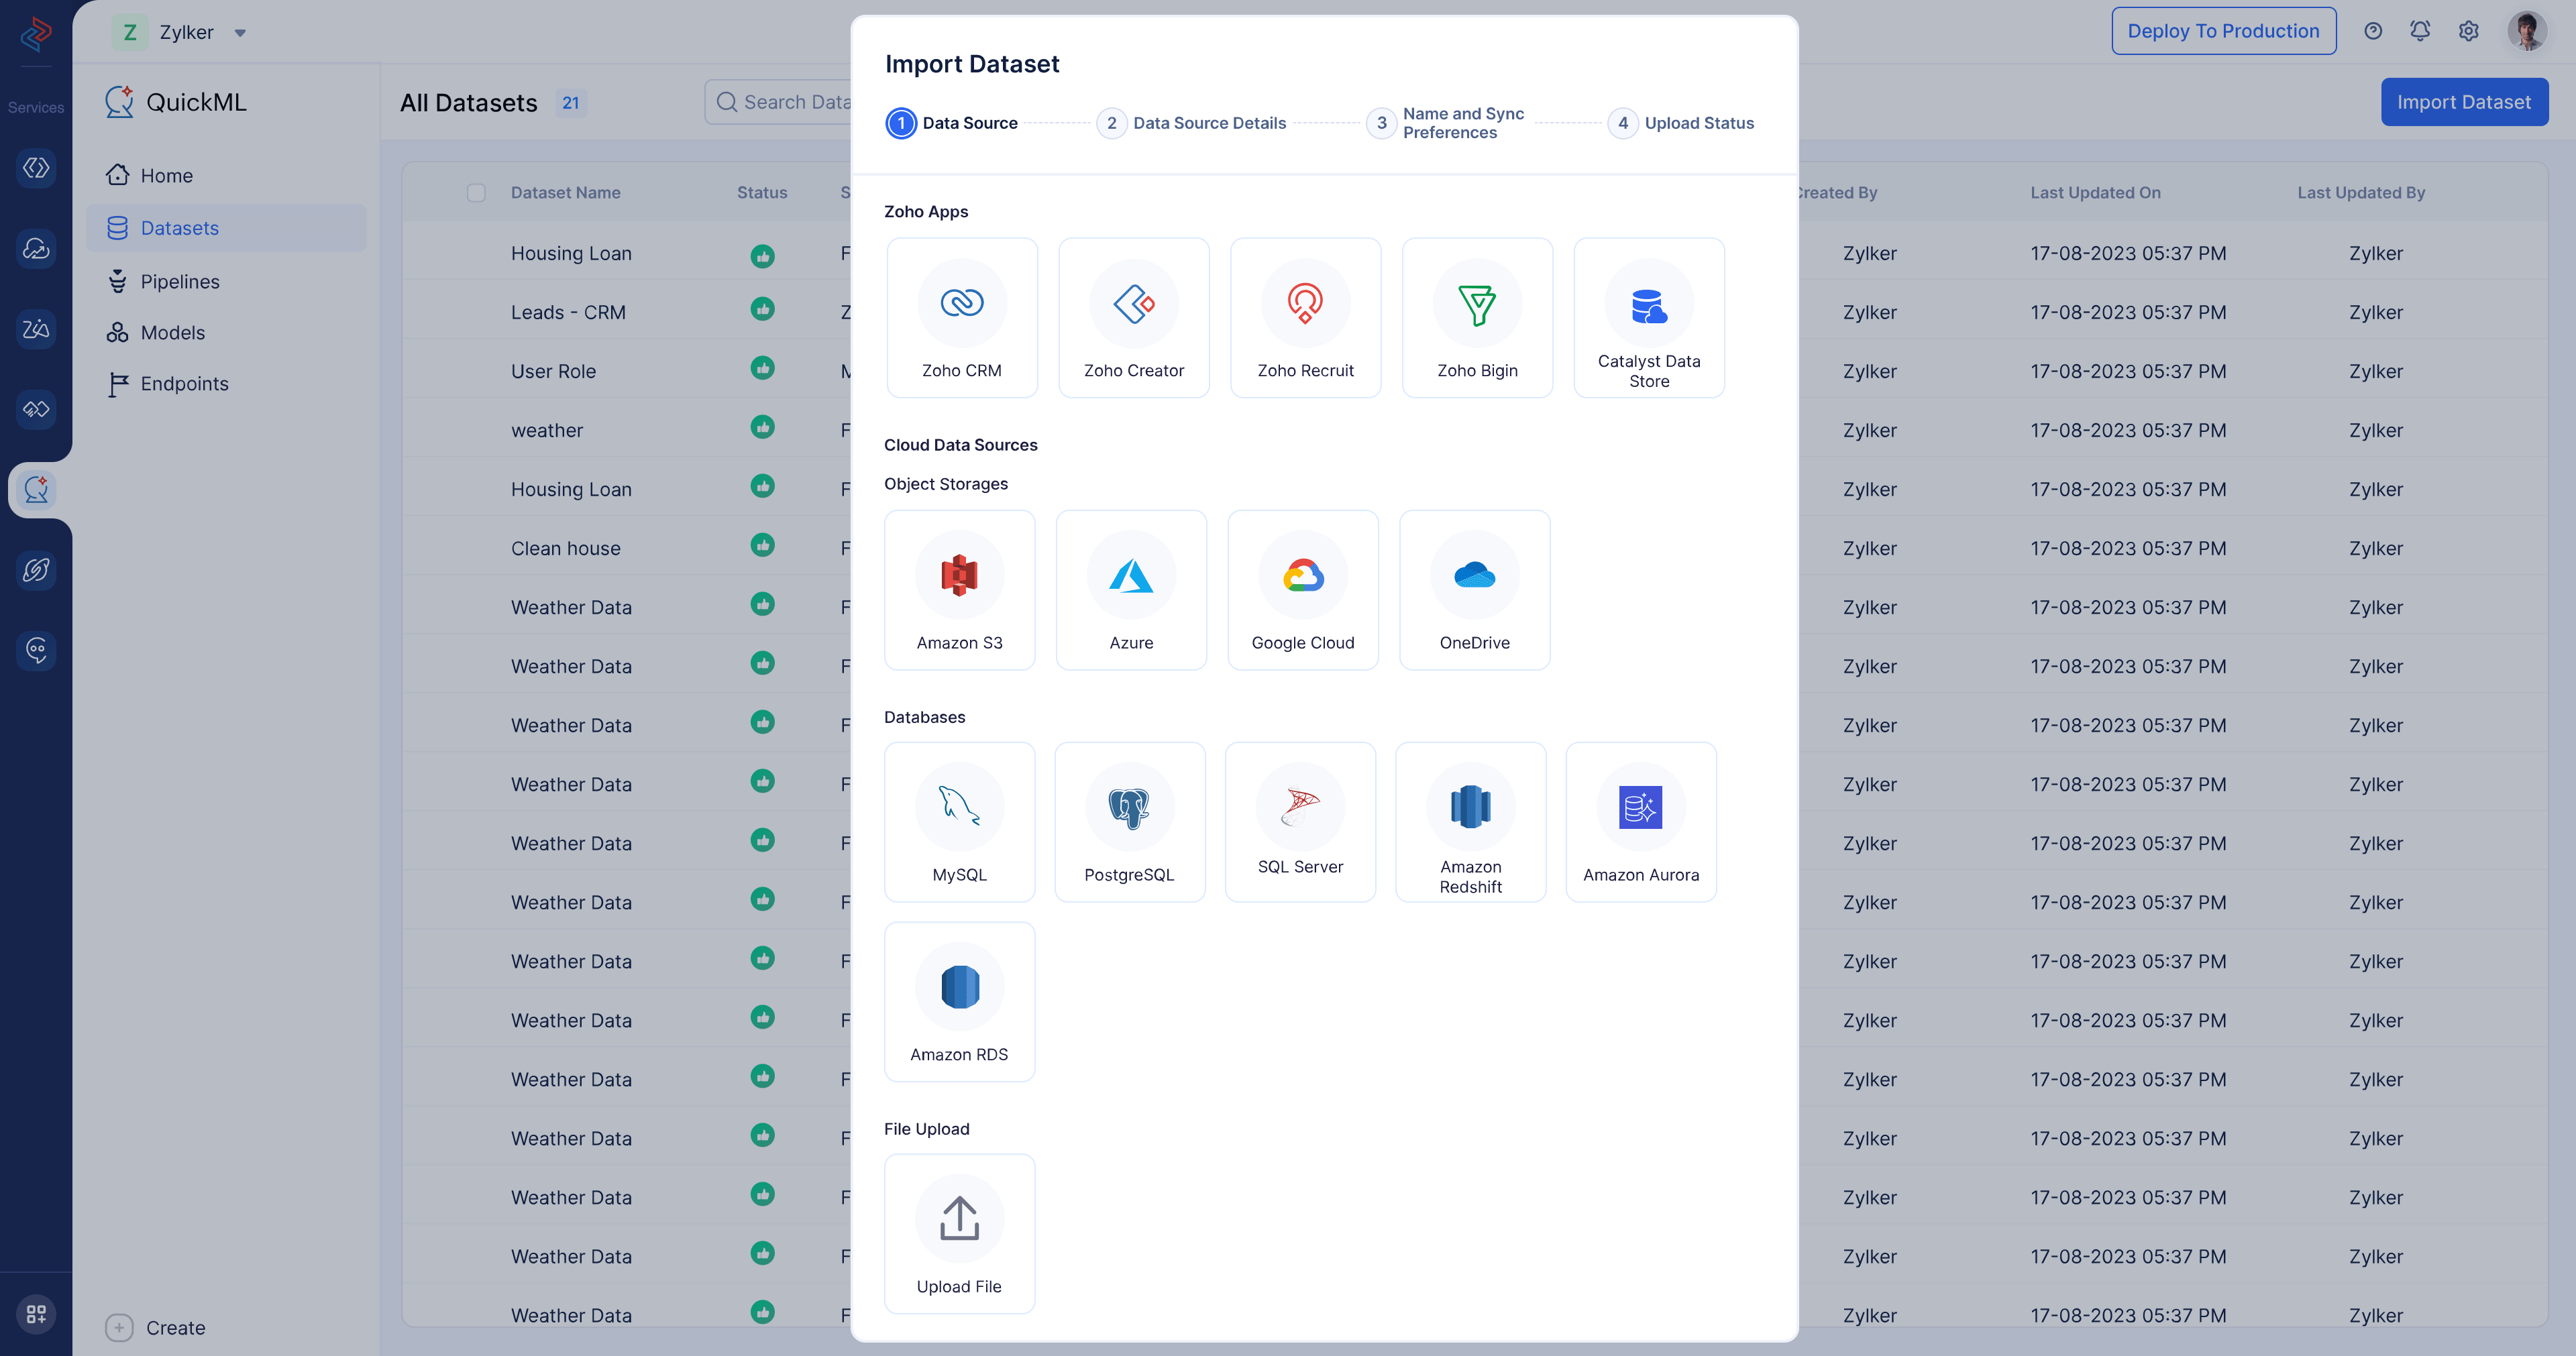Open the smiley chat service icon in rail

pyautogui.click(x=36, y=650)
